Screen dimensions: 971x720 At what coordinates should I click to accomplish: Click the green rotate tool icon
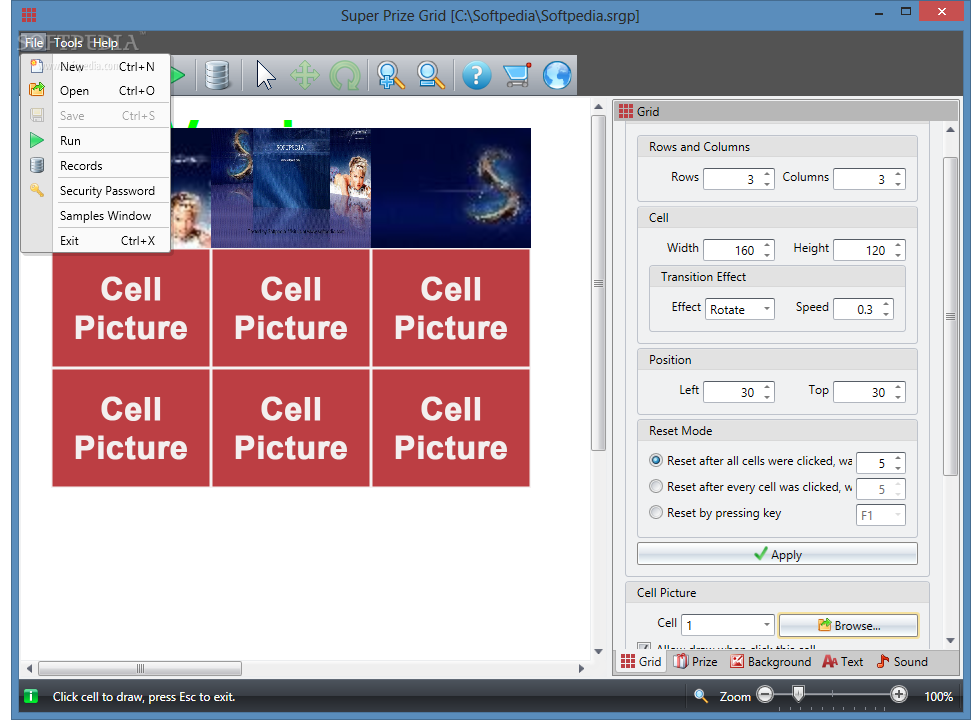click(x=345, y=77)
